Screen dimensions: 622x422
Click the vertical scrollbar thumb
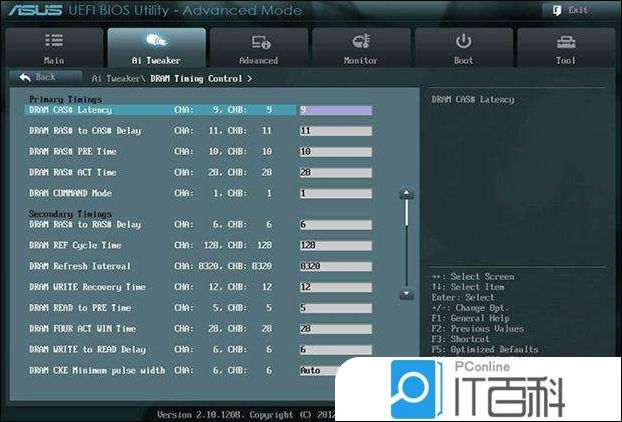(407, 213)
